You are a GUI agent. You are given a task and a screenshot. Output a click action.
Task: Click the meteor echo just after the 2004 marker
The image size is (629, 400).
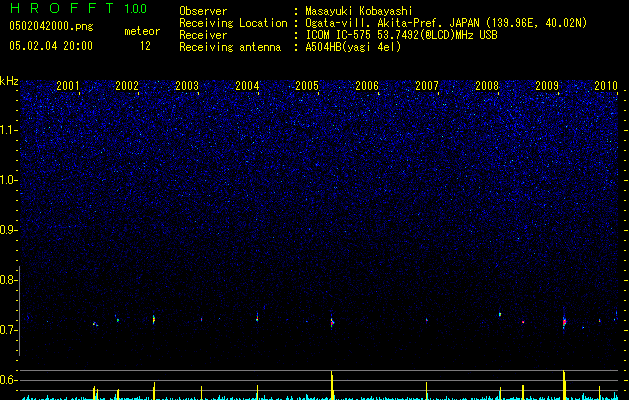coord(257,318)
